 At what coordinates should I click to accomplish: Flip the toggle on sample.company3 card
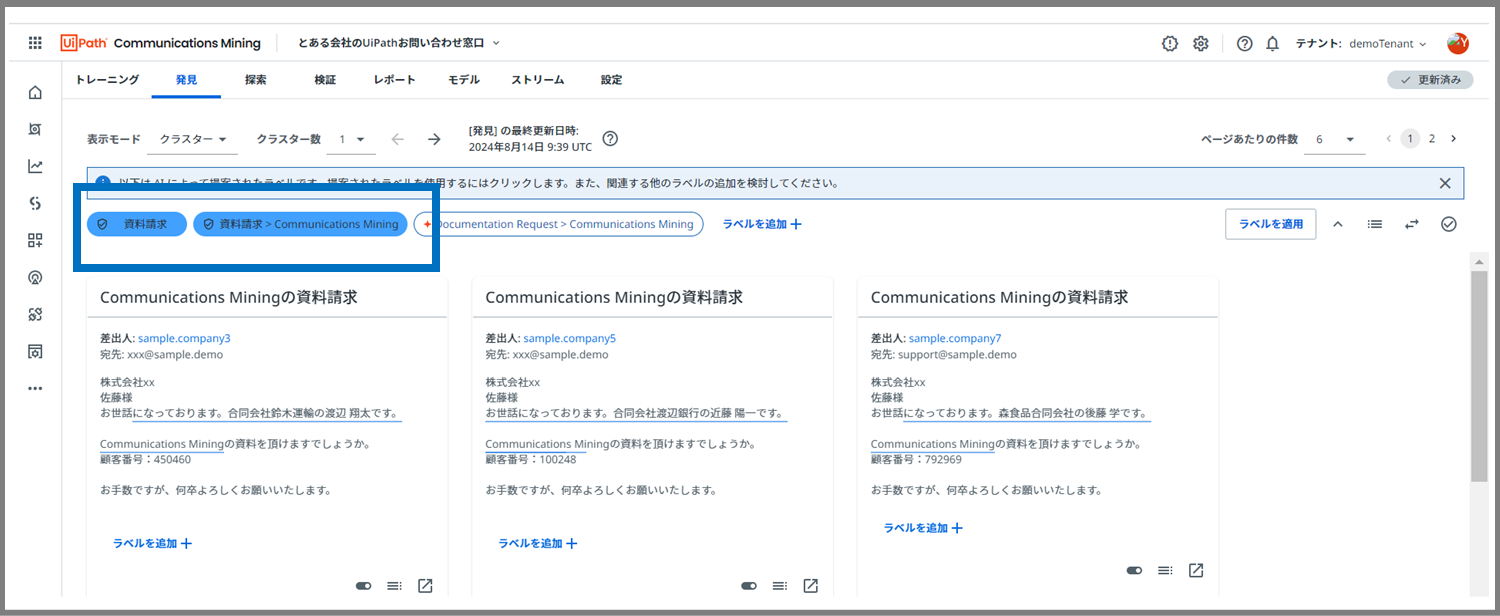363,585
